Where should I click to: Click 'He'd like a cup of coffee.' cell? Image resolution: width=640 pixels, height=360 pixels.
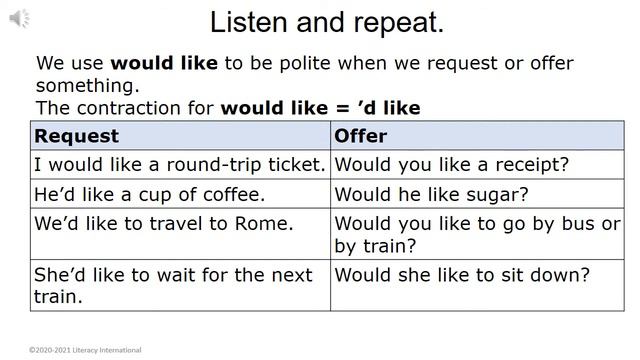pos(180,194)
